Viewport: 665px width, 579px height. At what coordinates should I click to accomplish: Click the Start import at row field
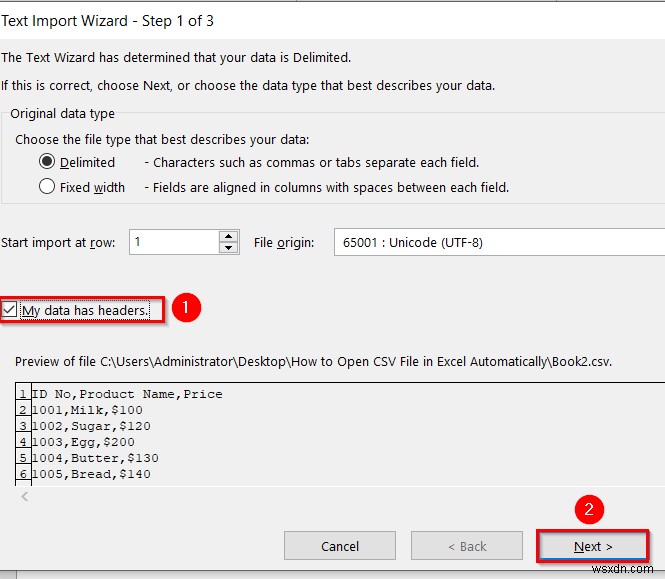point(174,242)
